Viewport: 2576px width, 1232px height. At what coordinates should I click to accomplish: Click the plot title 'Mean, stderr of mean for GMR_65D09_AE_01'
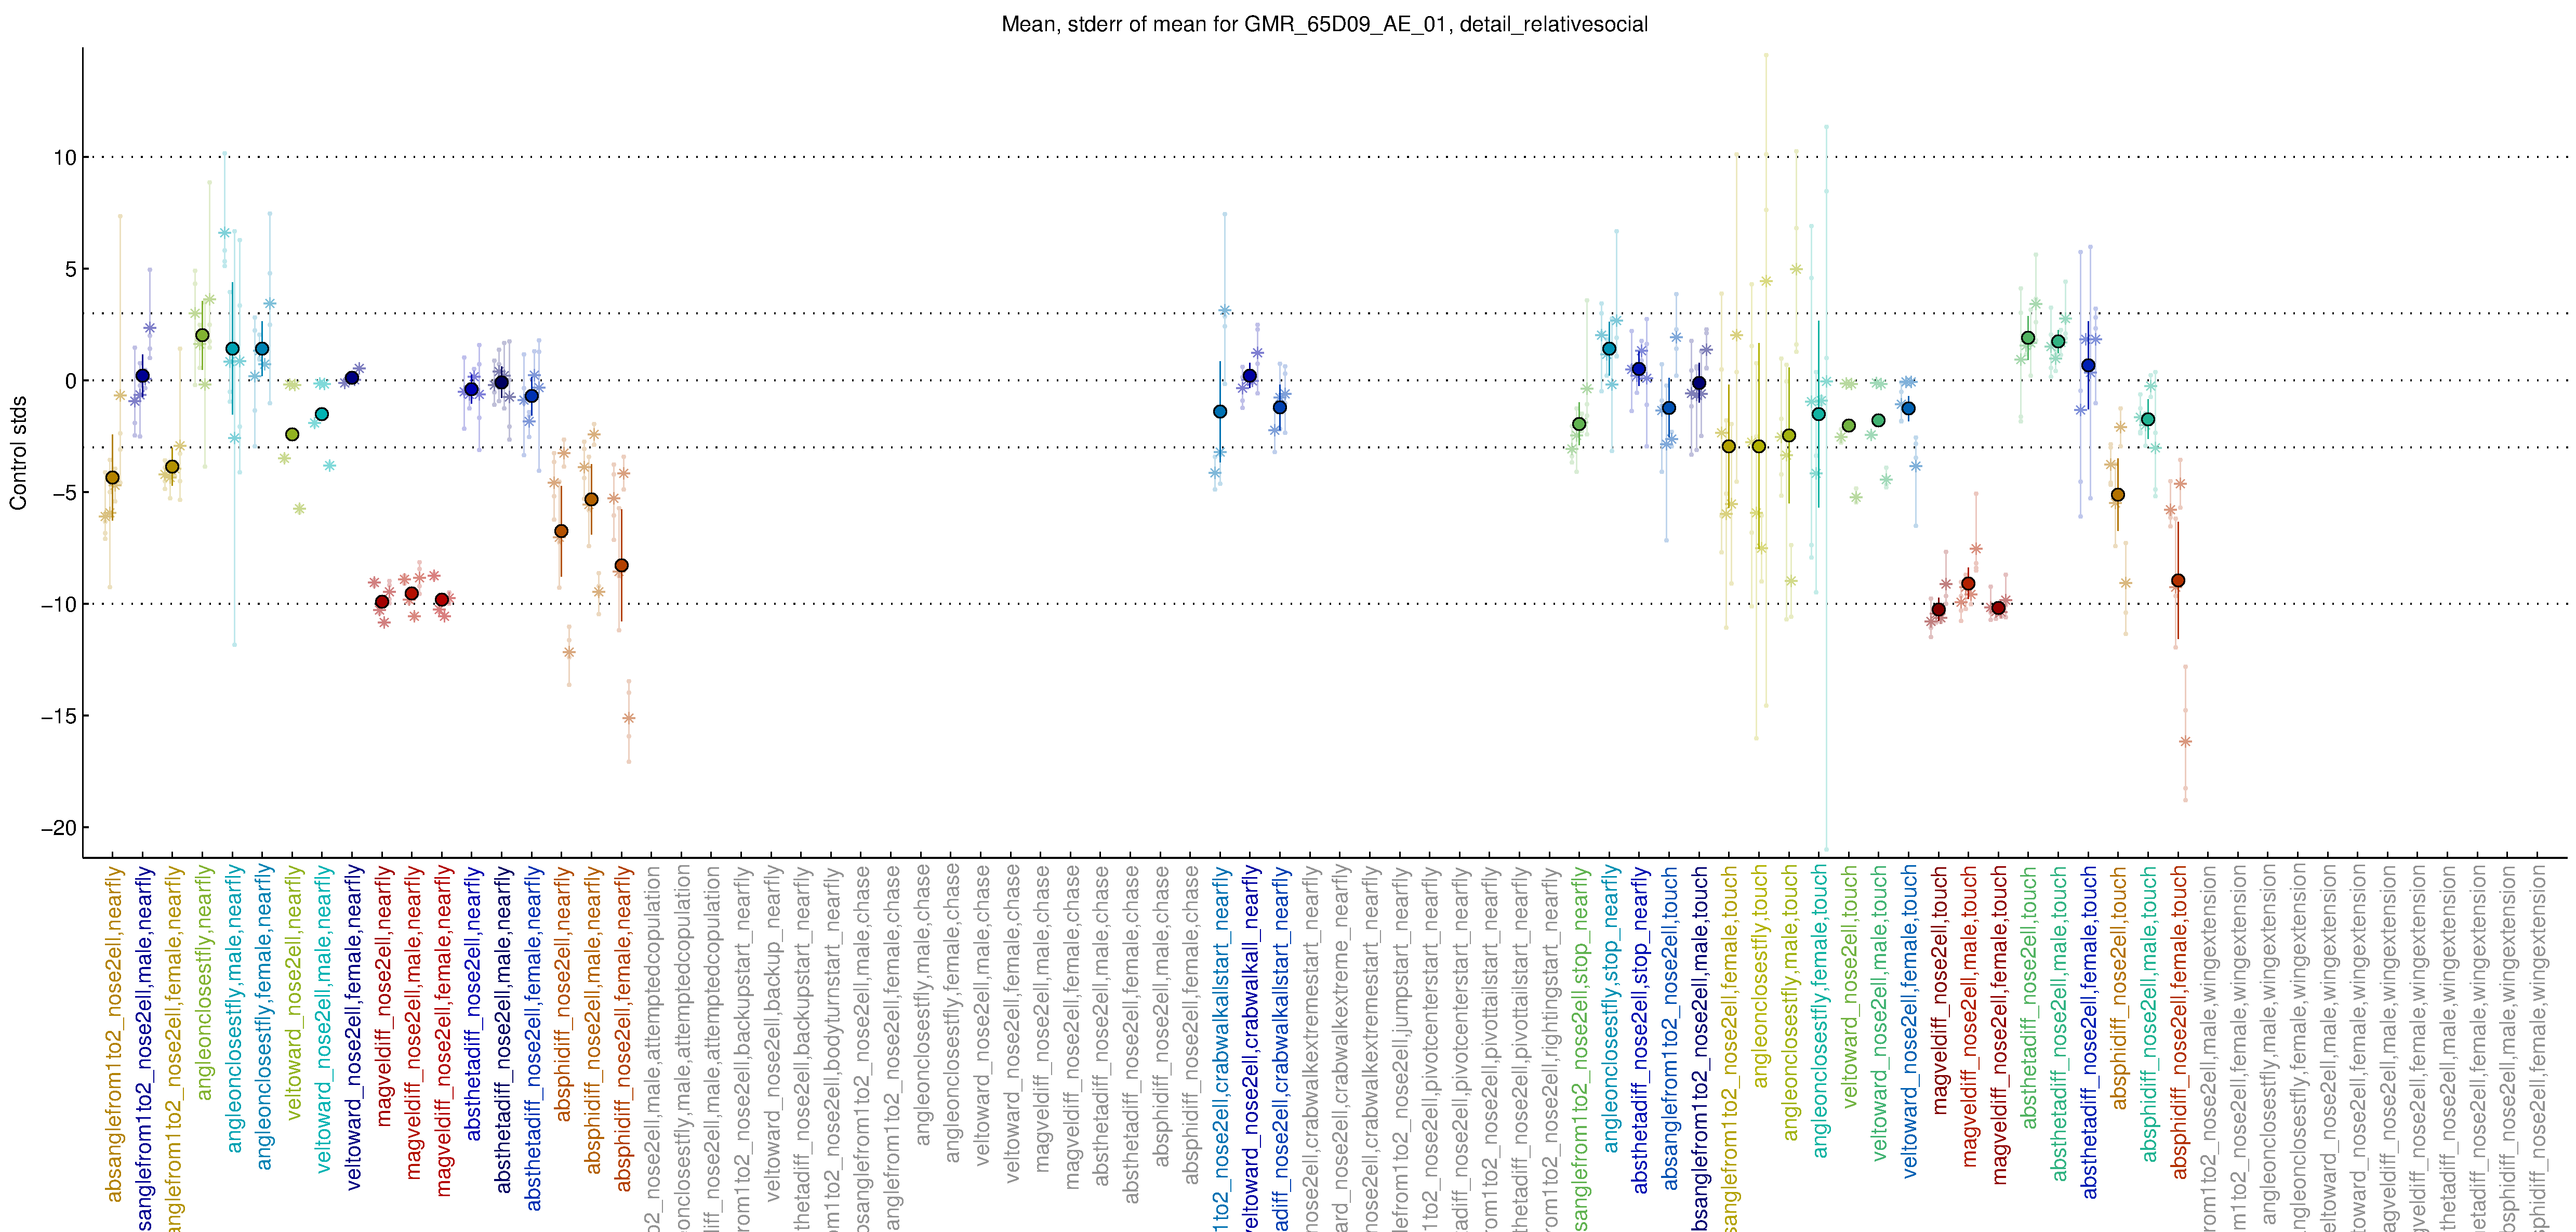(x=1224, y=25)
